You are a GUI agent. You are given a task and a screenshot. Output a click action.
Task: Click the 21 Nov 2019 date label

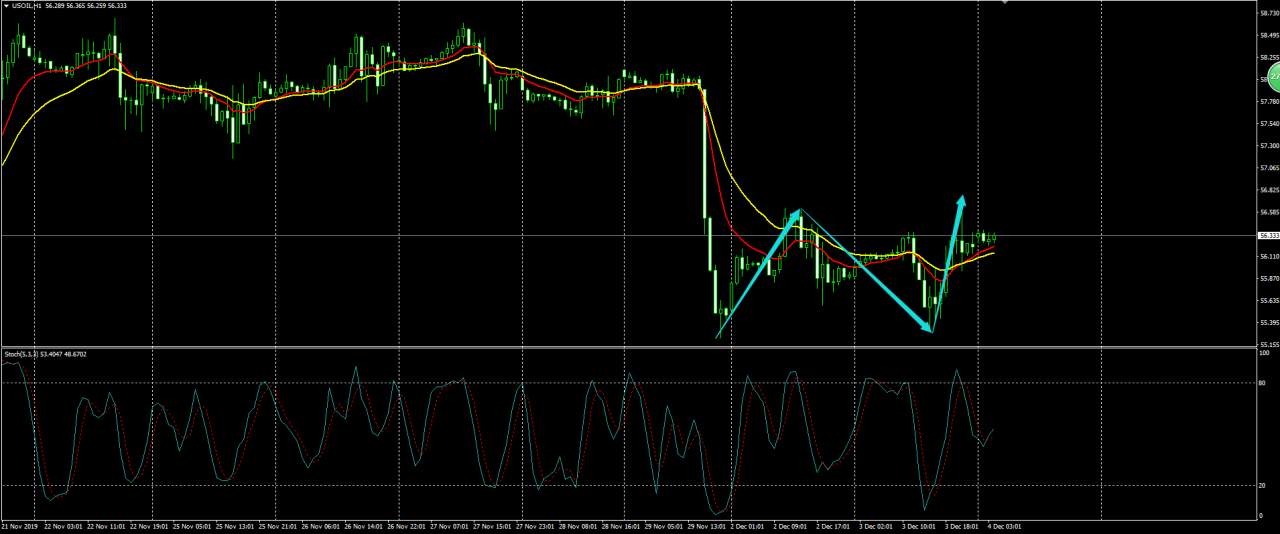[19, 526]
